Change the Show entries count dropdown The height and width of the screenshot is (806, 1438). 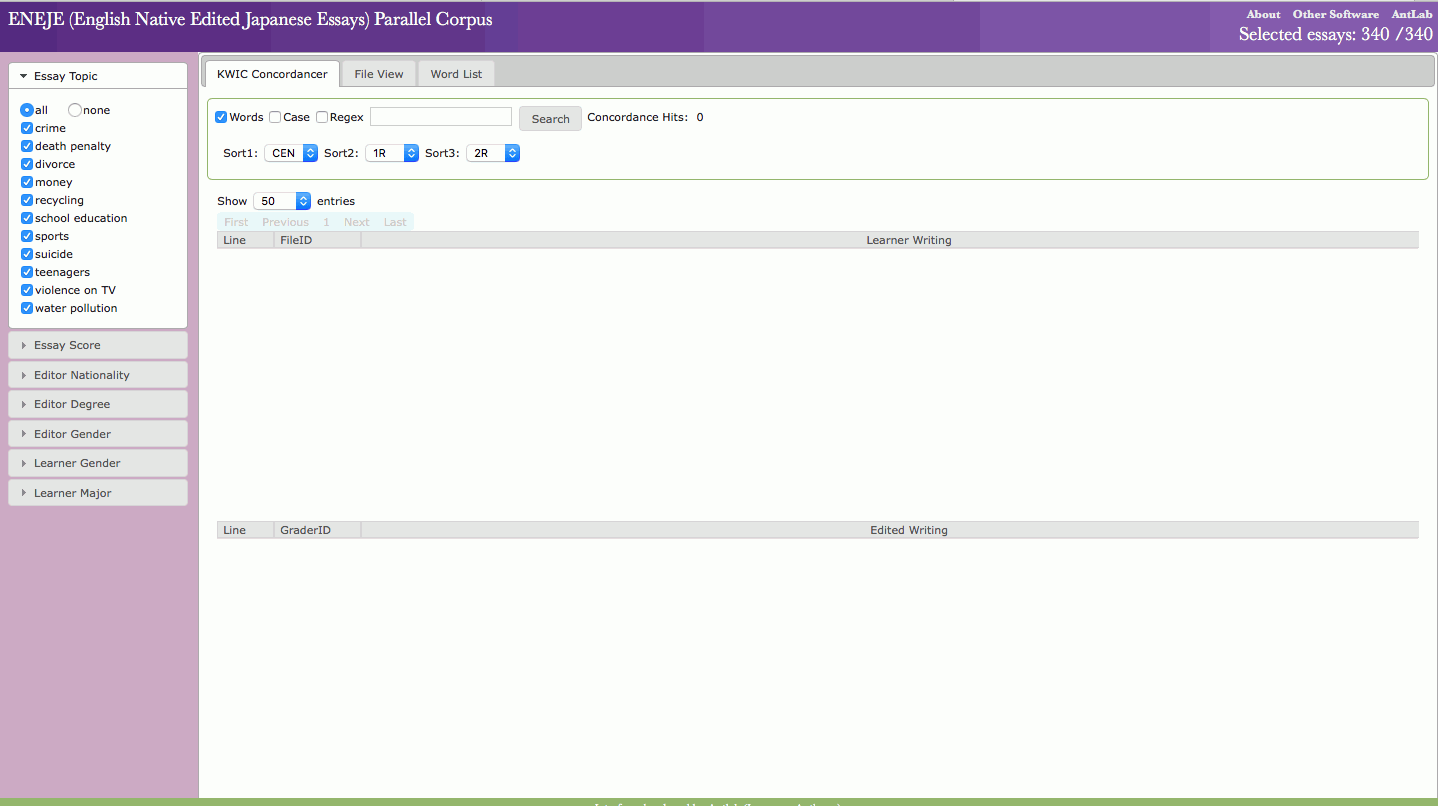tap(282, 201)
